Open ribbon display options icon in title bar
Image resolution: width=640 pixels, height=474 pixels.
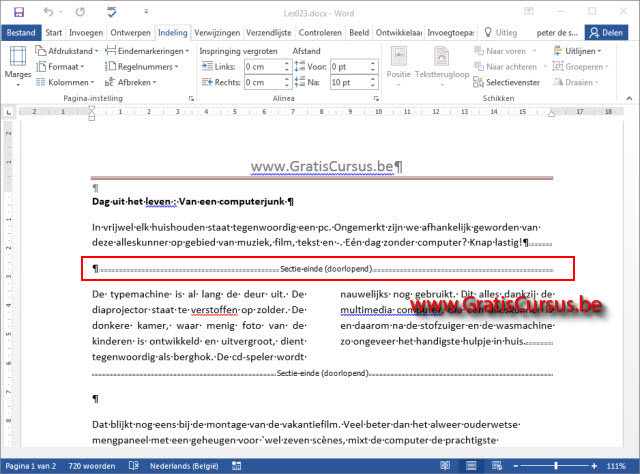point(529,11)
